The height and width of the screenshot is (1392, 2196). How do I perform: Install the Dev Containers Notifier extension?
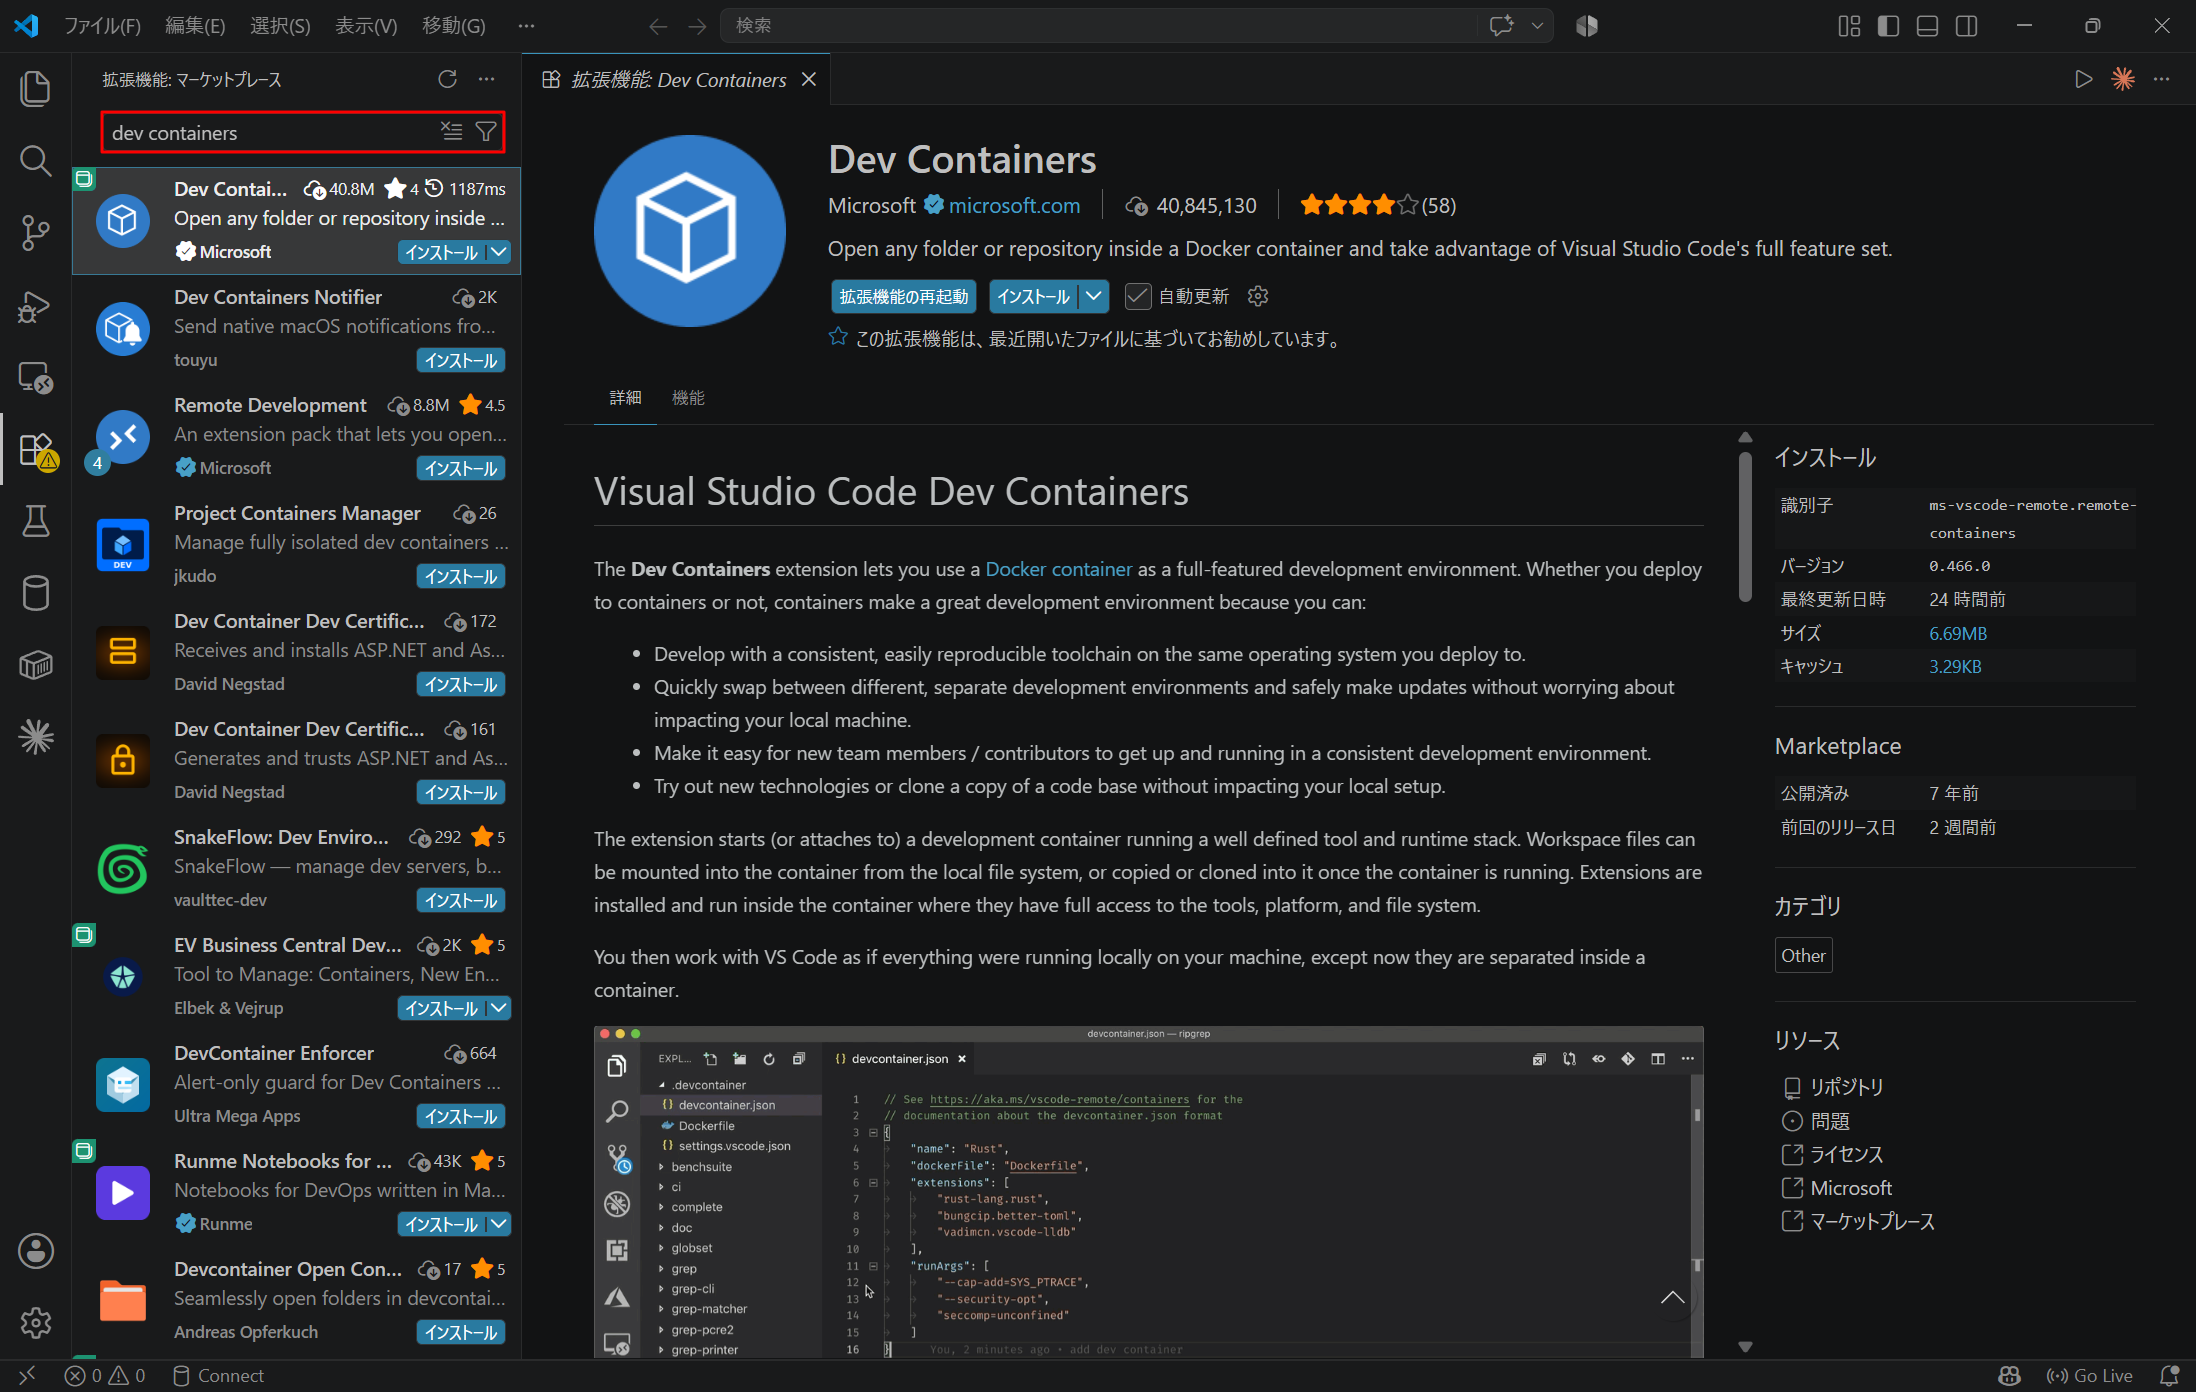tap(461, 360)
